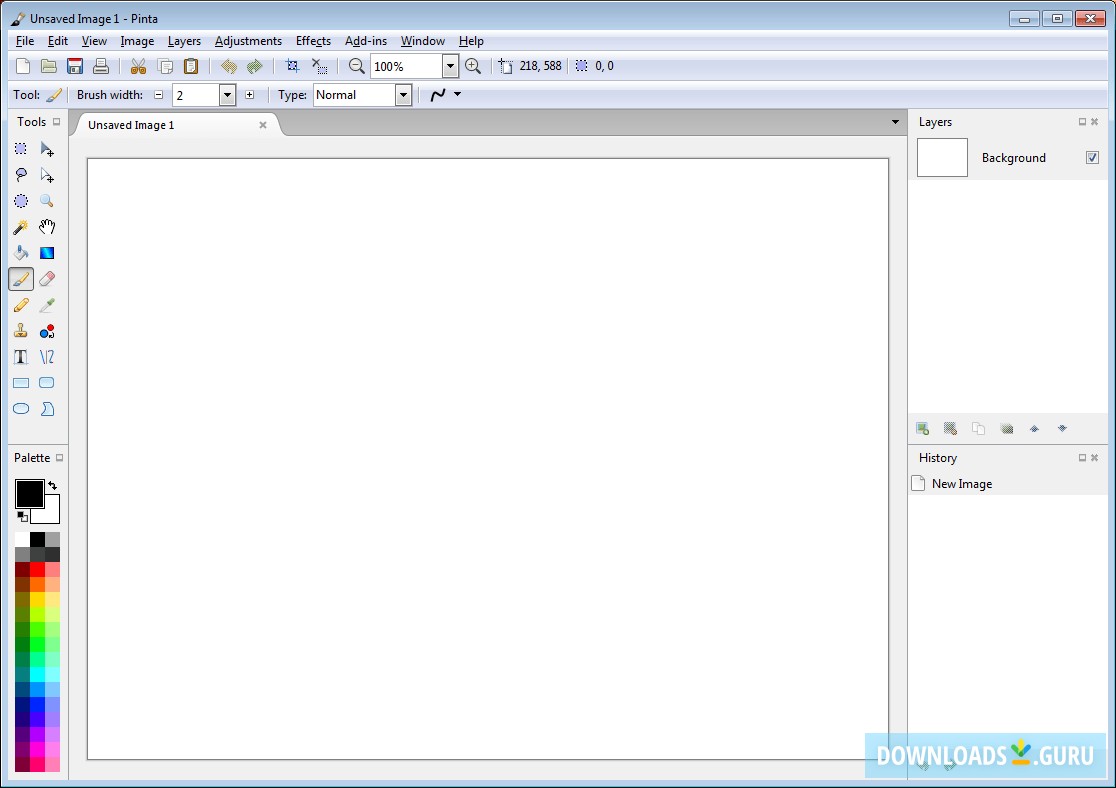This screenshot has height=788, width=1116.
Task: Select the Ellipse Select tool
Action: click(21, 201)
